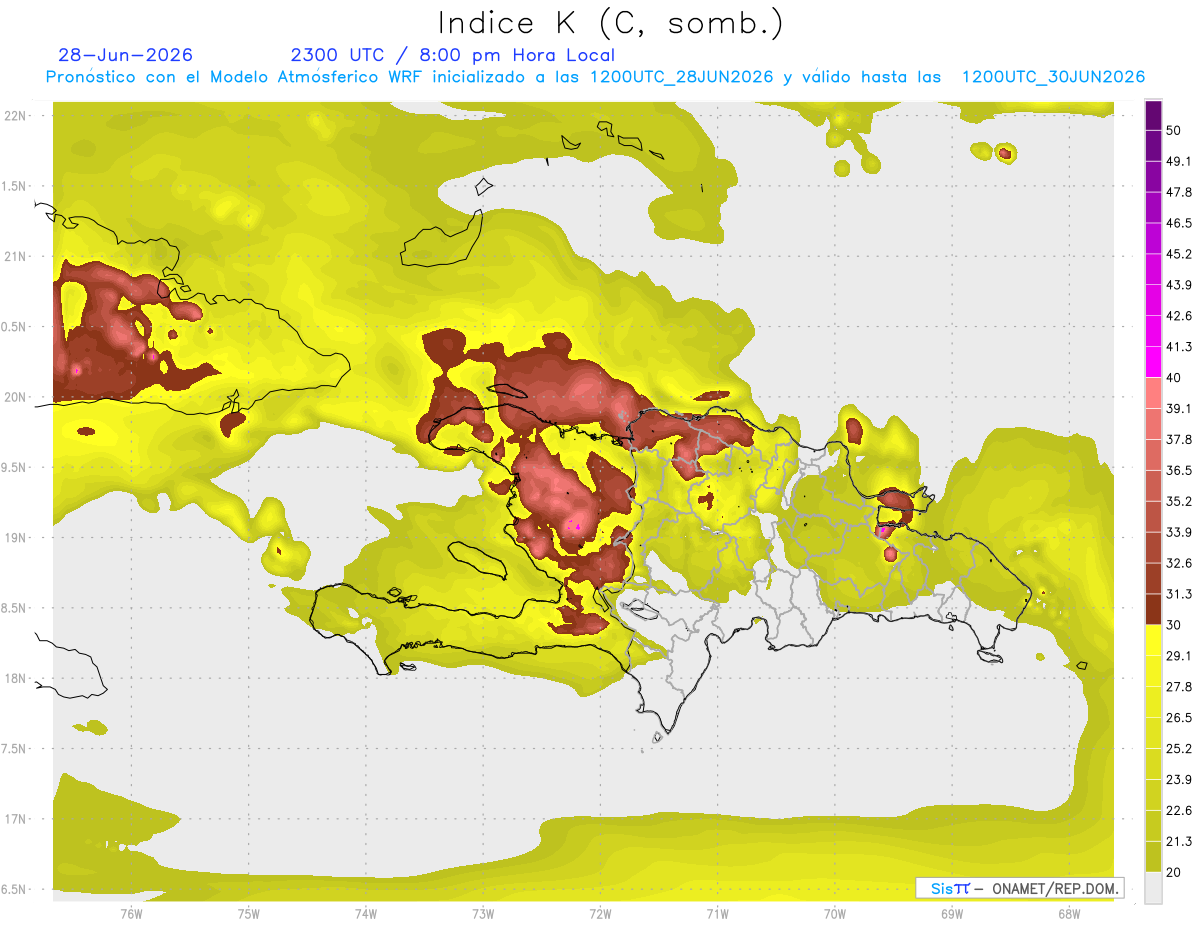Click the '17N' latitude label
Image resolution: width=1200 pixels, height=927 pixels.
tap(17, 819)
